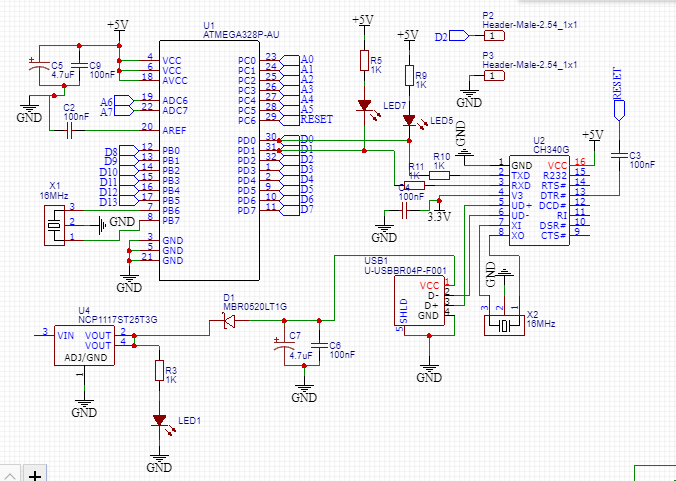676x481 pixels.
Task: Select the LED1 symbol below R3
Action: coord(160,420)
